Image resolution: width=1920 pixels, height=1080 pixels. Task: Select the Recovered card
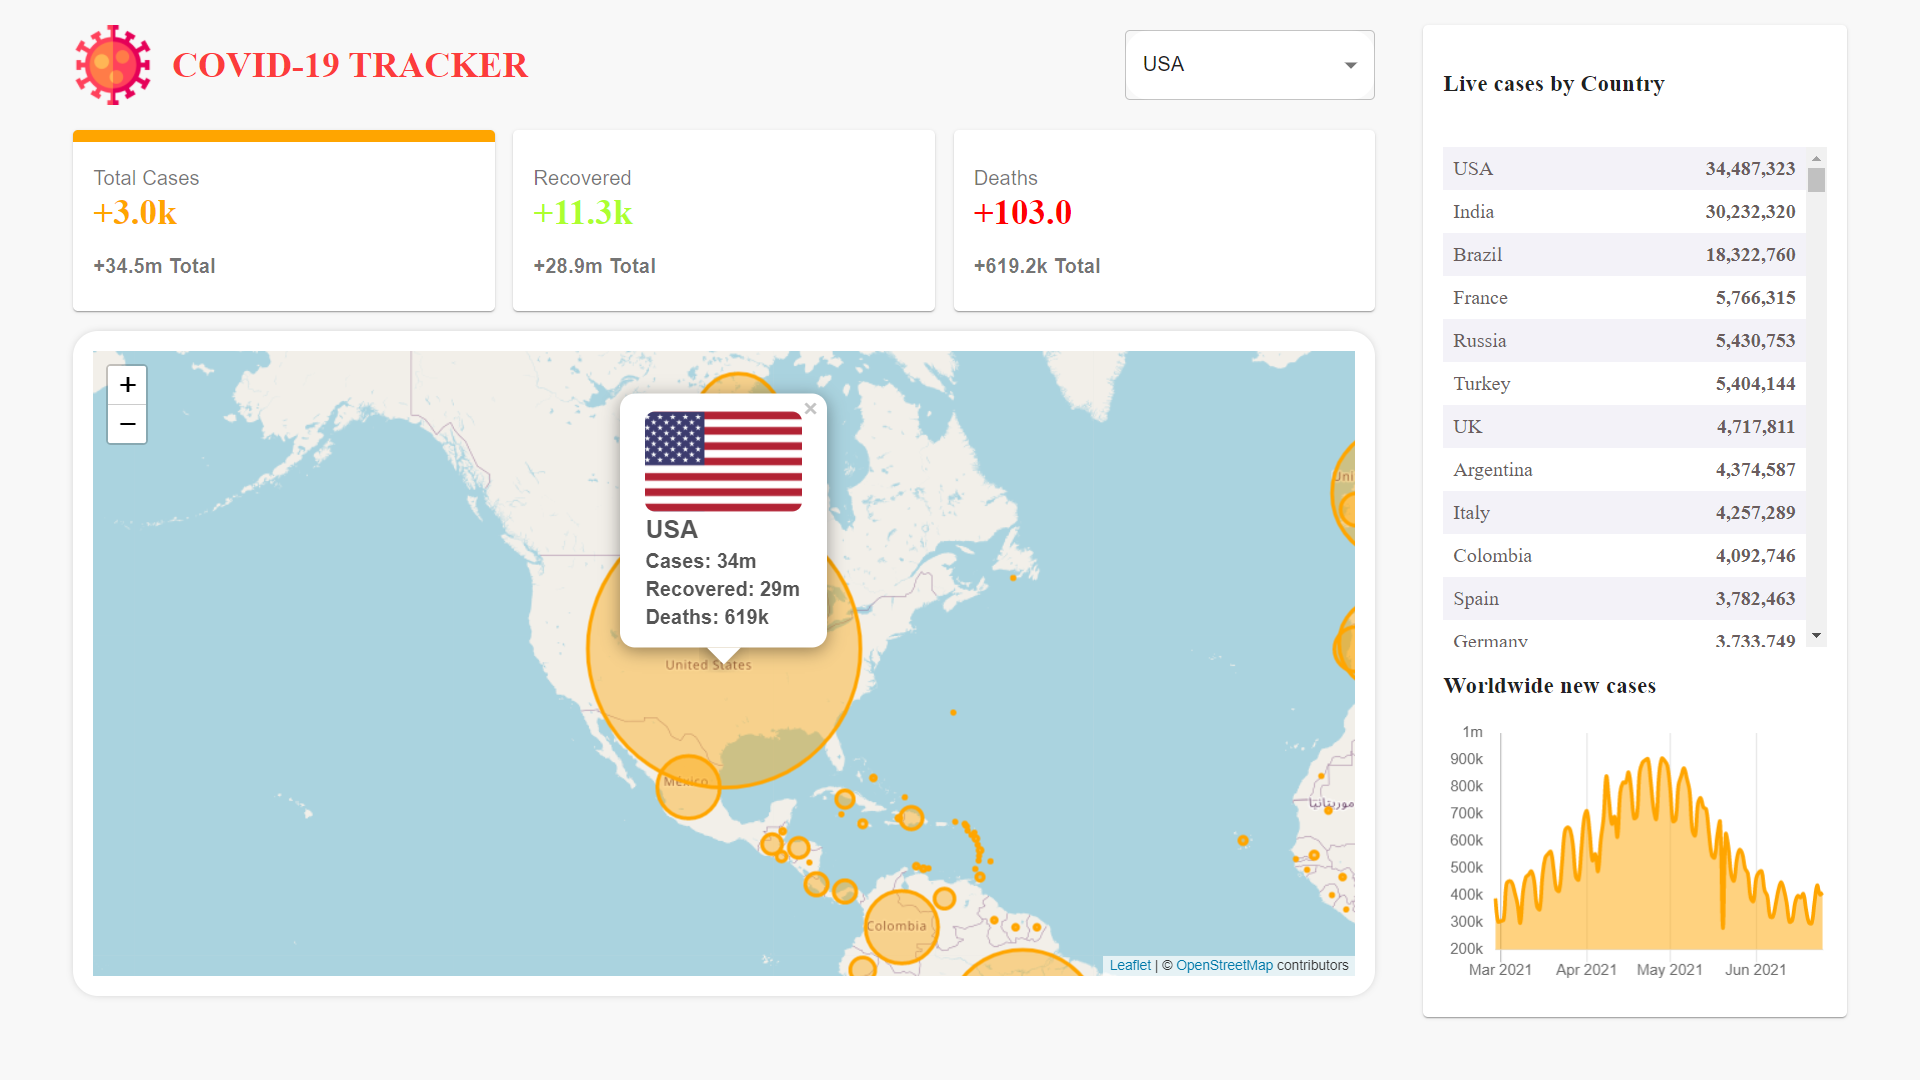pyautogui.click(x=723, y=221)
